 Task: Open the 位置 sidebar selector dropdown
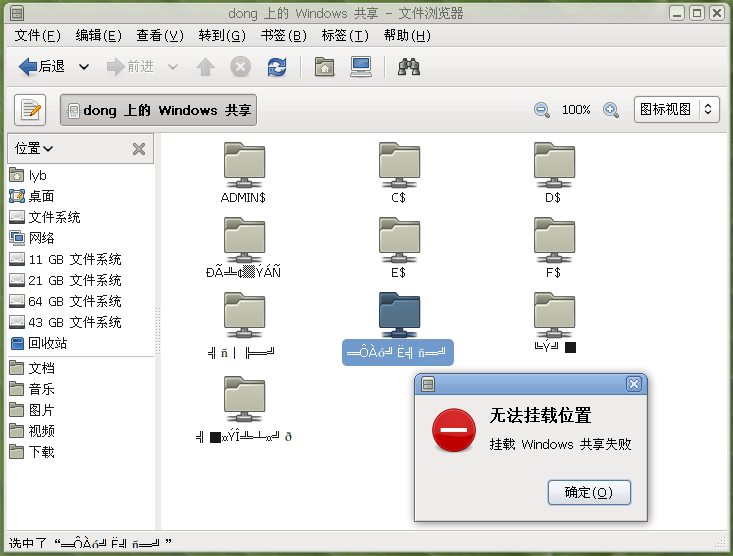[34, 149]
